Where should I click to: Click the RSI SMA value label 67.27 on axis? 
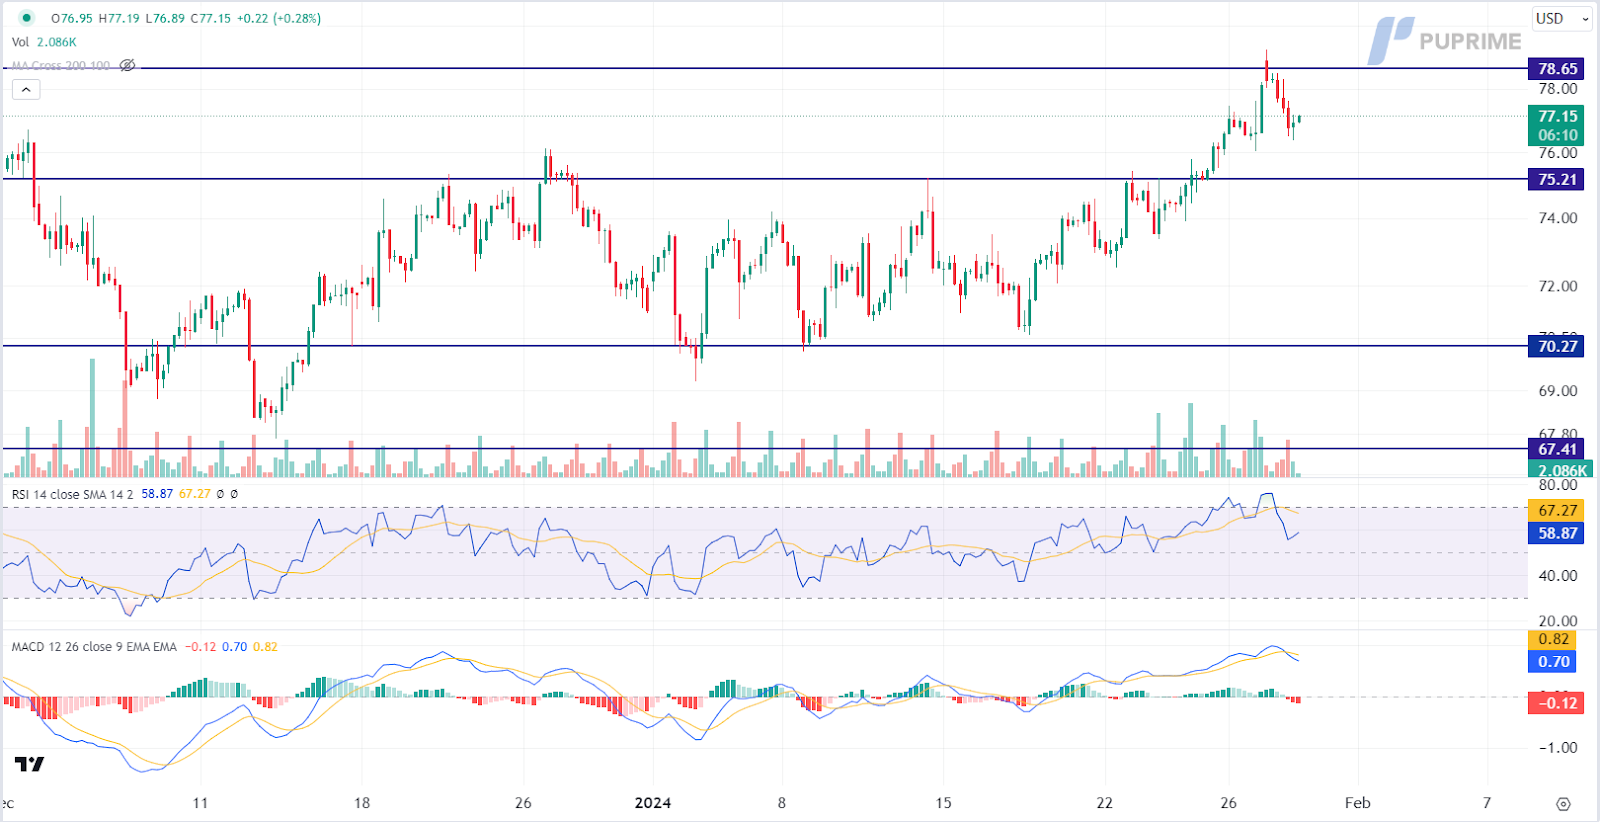(1557, 511)
